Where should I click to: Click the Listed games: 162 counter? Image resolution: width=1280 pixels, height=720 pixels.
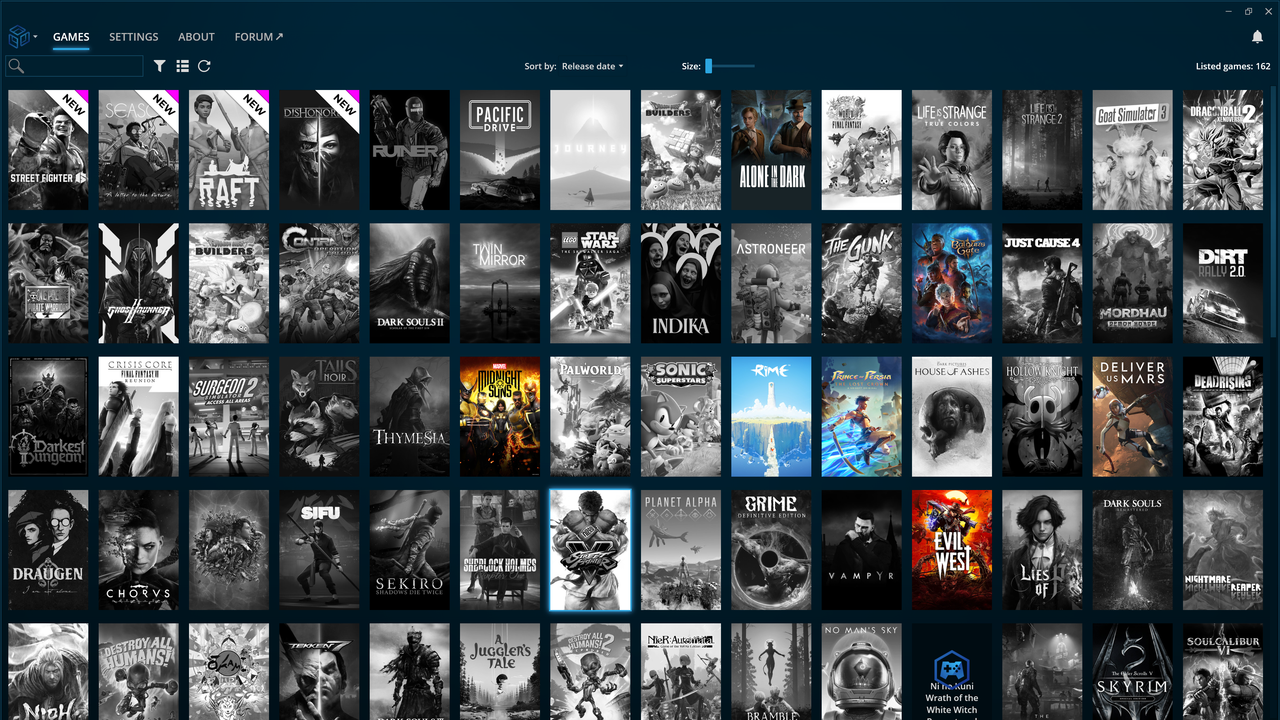(1233, 66)
